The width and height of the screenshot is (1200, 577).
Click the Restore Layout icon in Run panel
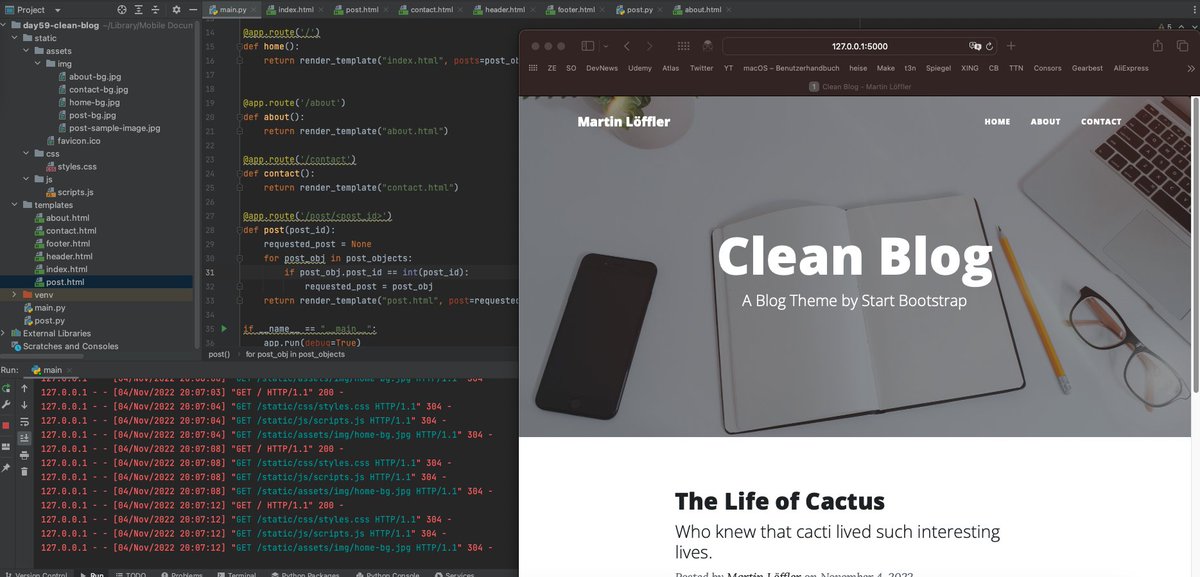[x=7, y=446]
